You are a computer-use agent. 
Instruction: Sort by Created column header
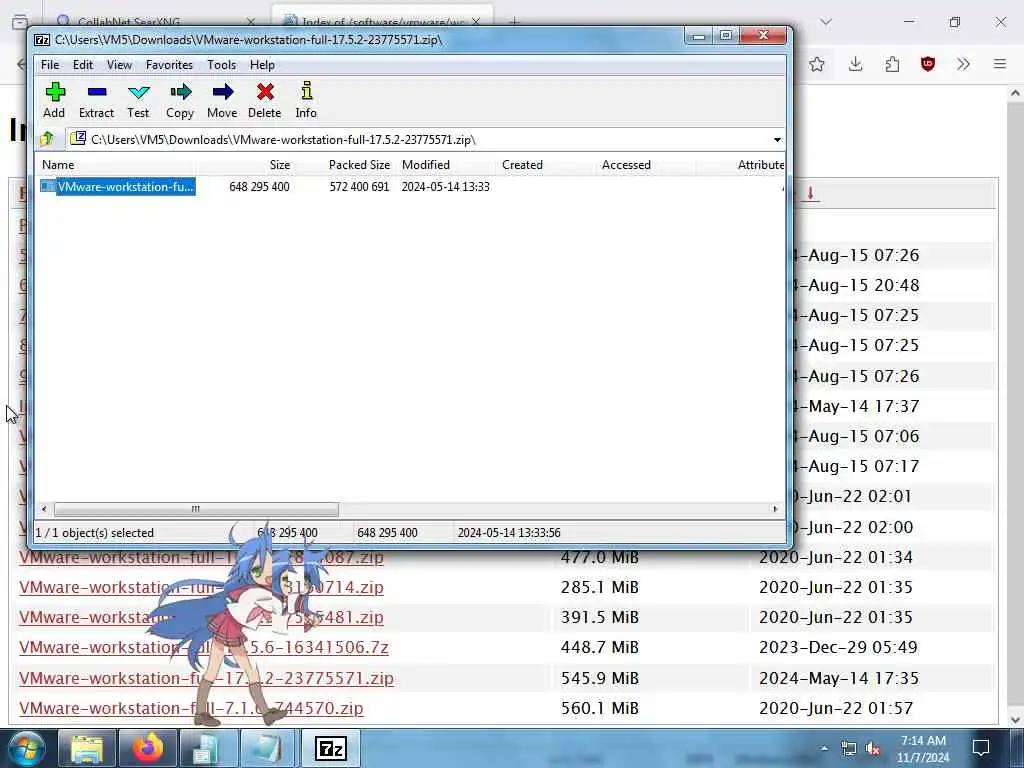tap(545, 165)
